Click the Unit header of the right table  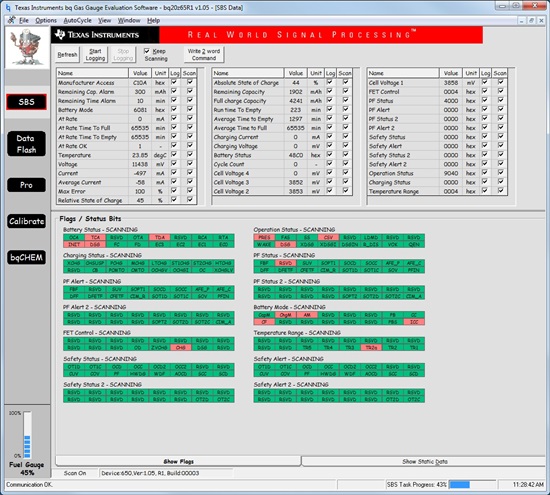click(x=471, y=73)
